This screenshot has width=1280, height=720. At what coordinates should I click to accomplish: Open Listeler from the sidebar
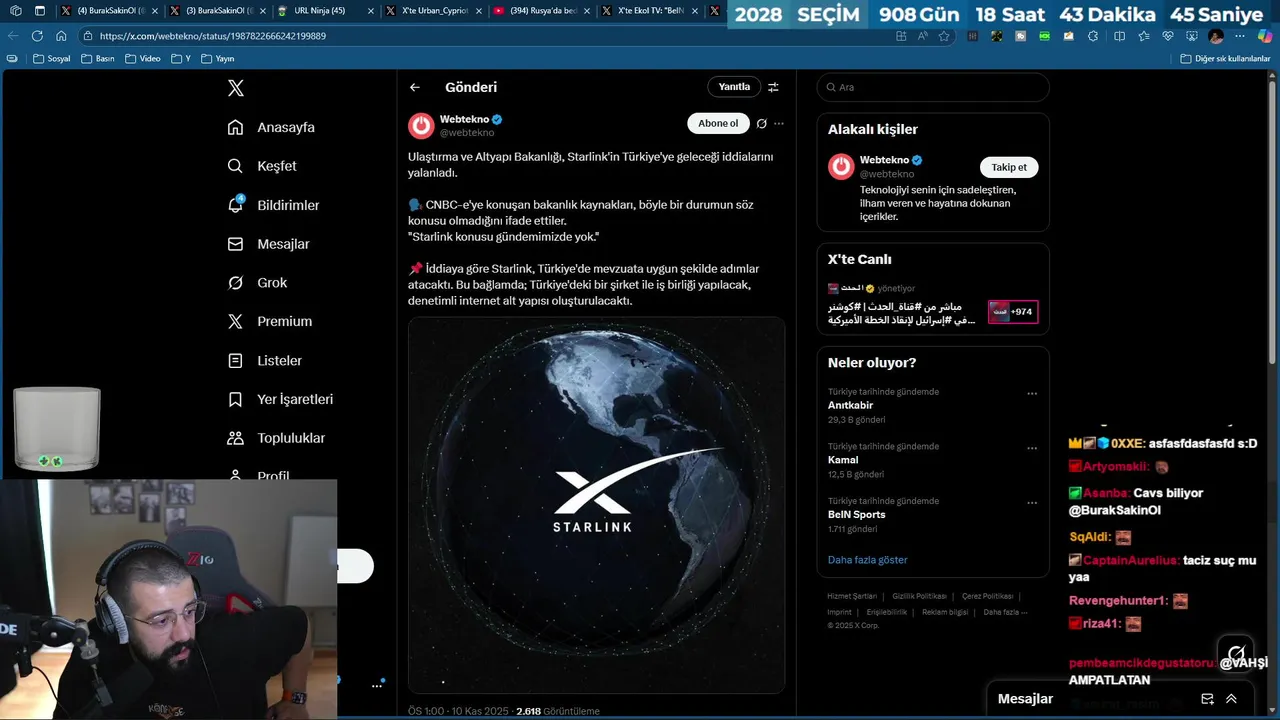[264, 361]
